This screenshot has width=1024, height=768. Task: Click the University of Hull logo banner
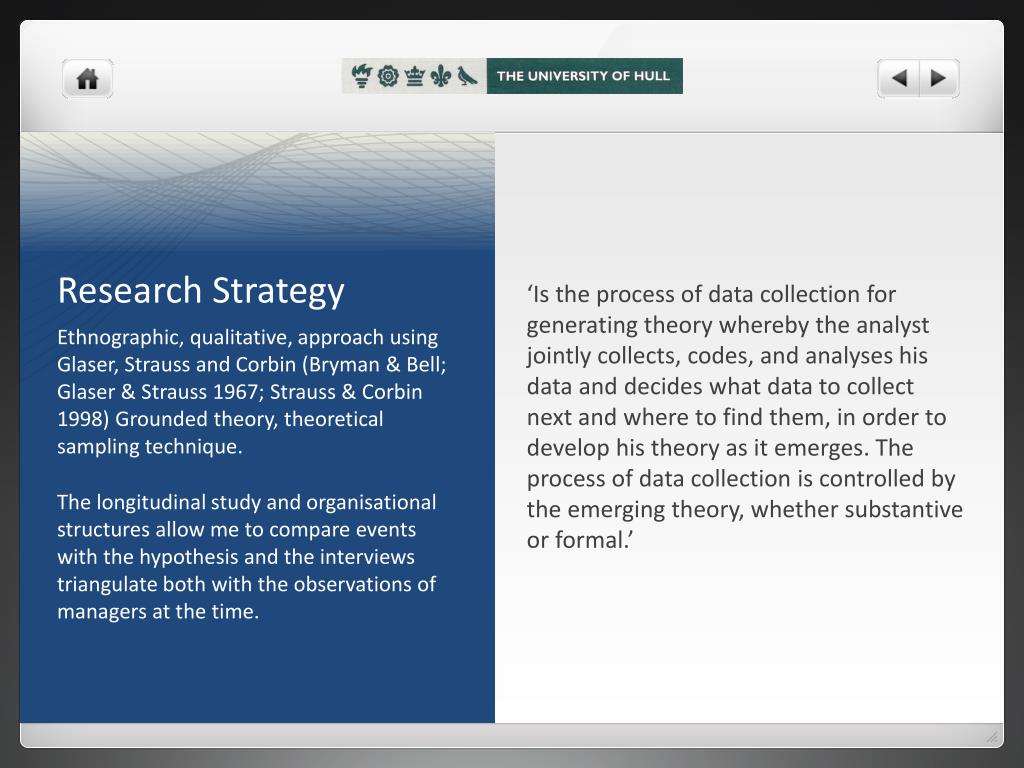pyautogui.click(x=512, y=76)
